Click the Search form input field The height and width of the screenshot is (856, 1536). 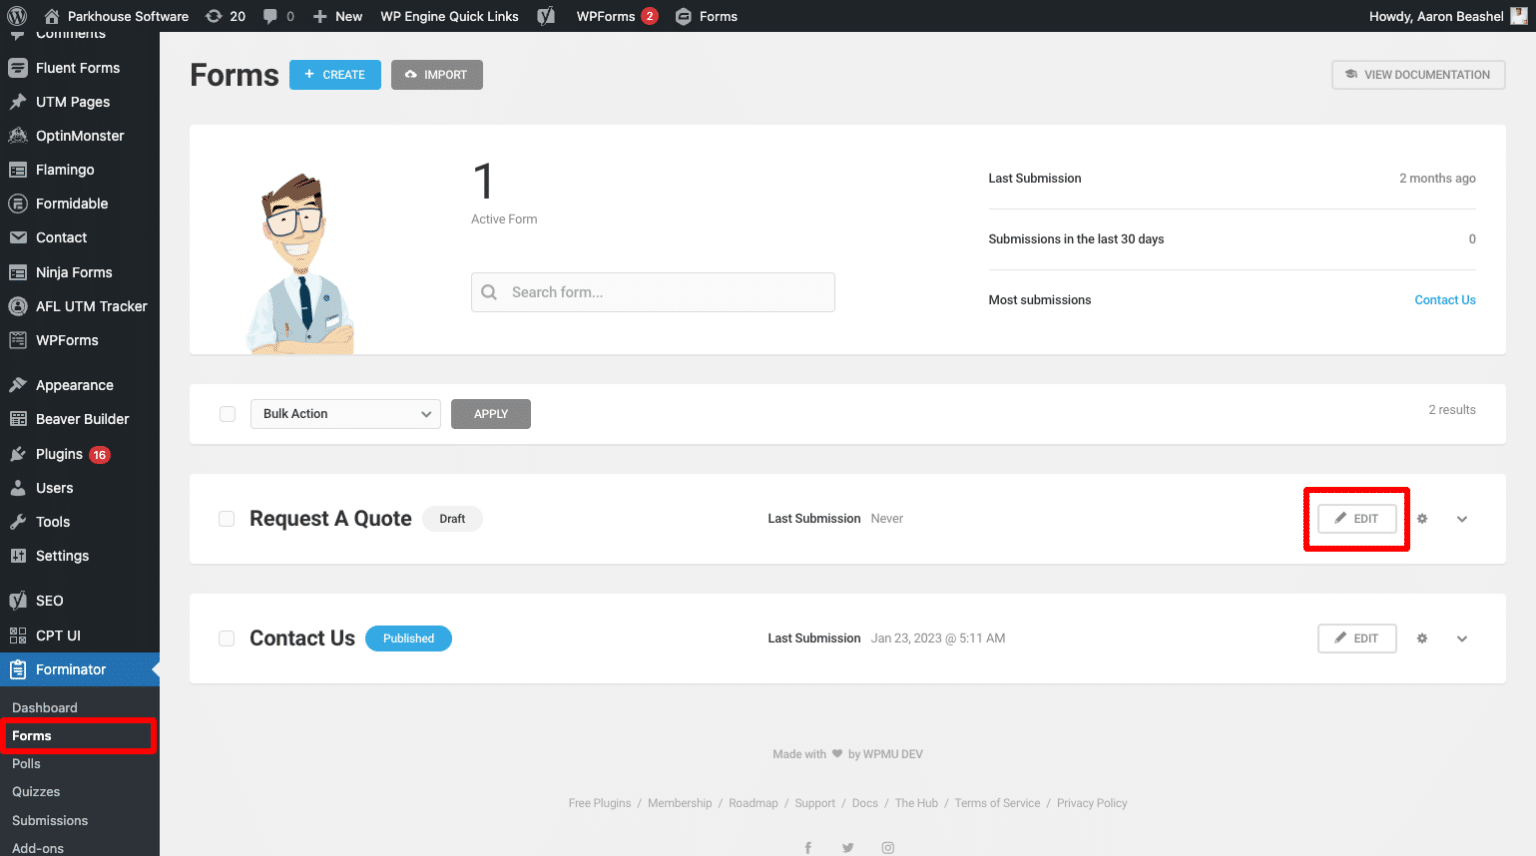pyautogui.click(x=652, y=292)
